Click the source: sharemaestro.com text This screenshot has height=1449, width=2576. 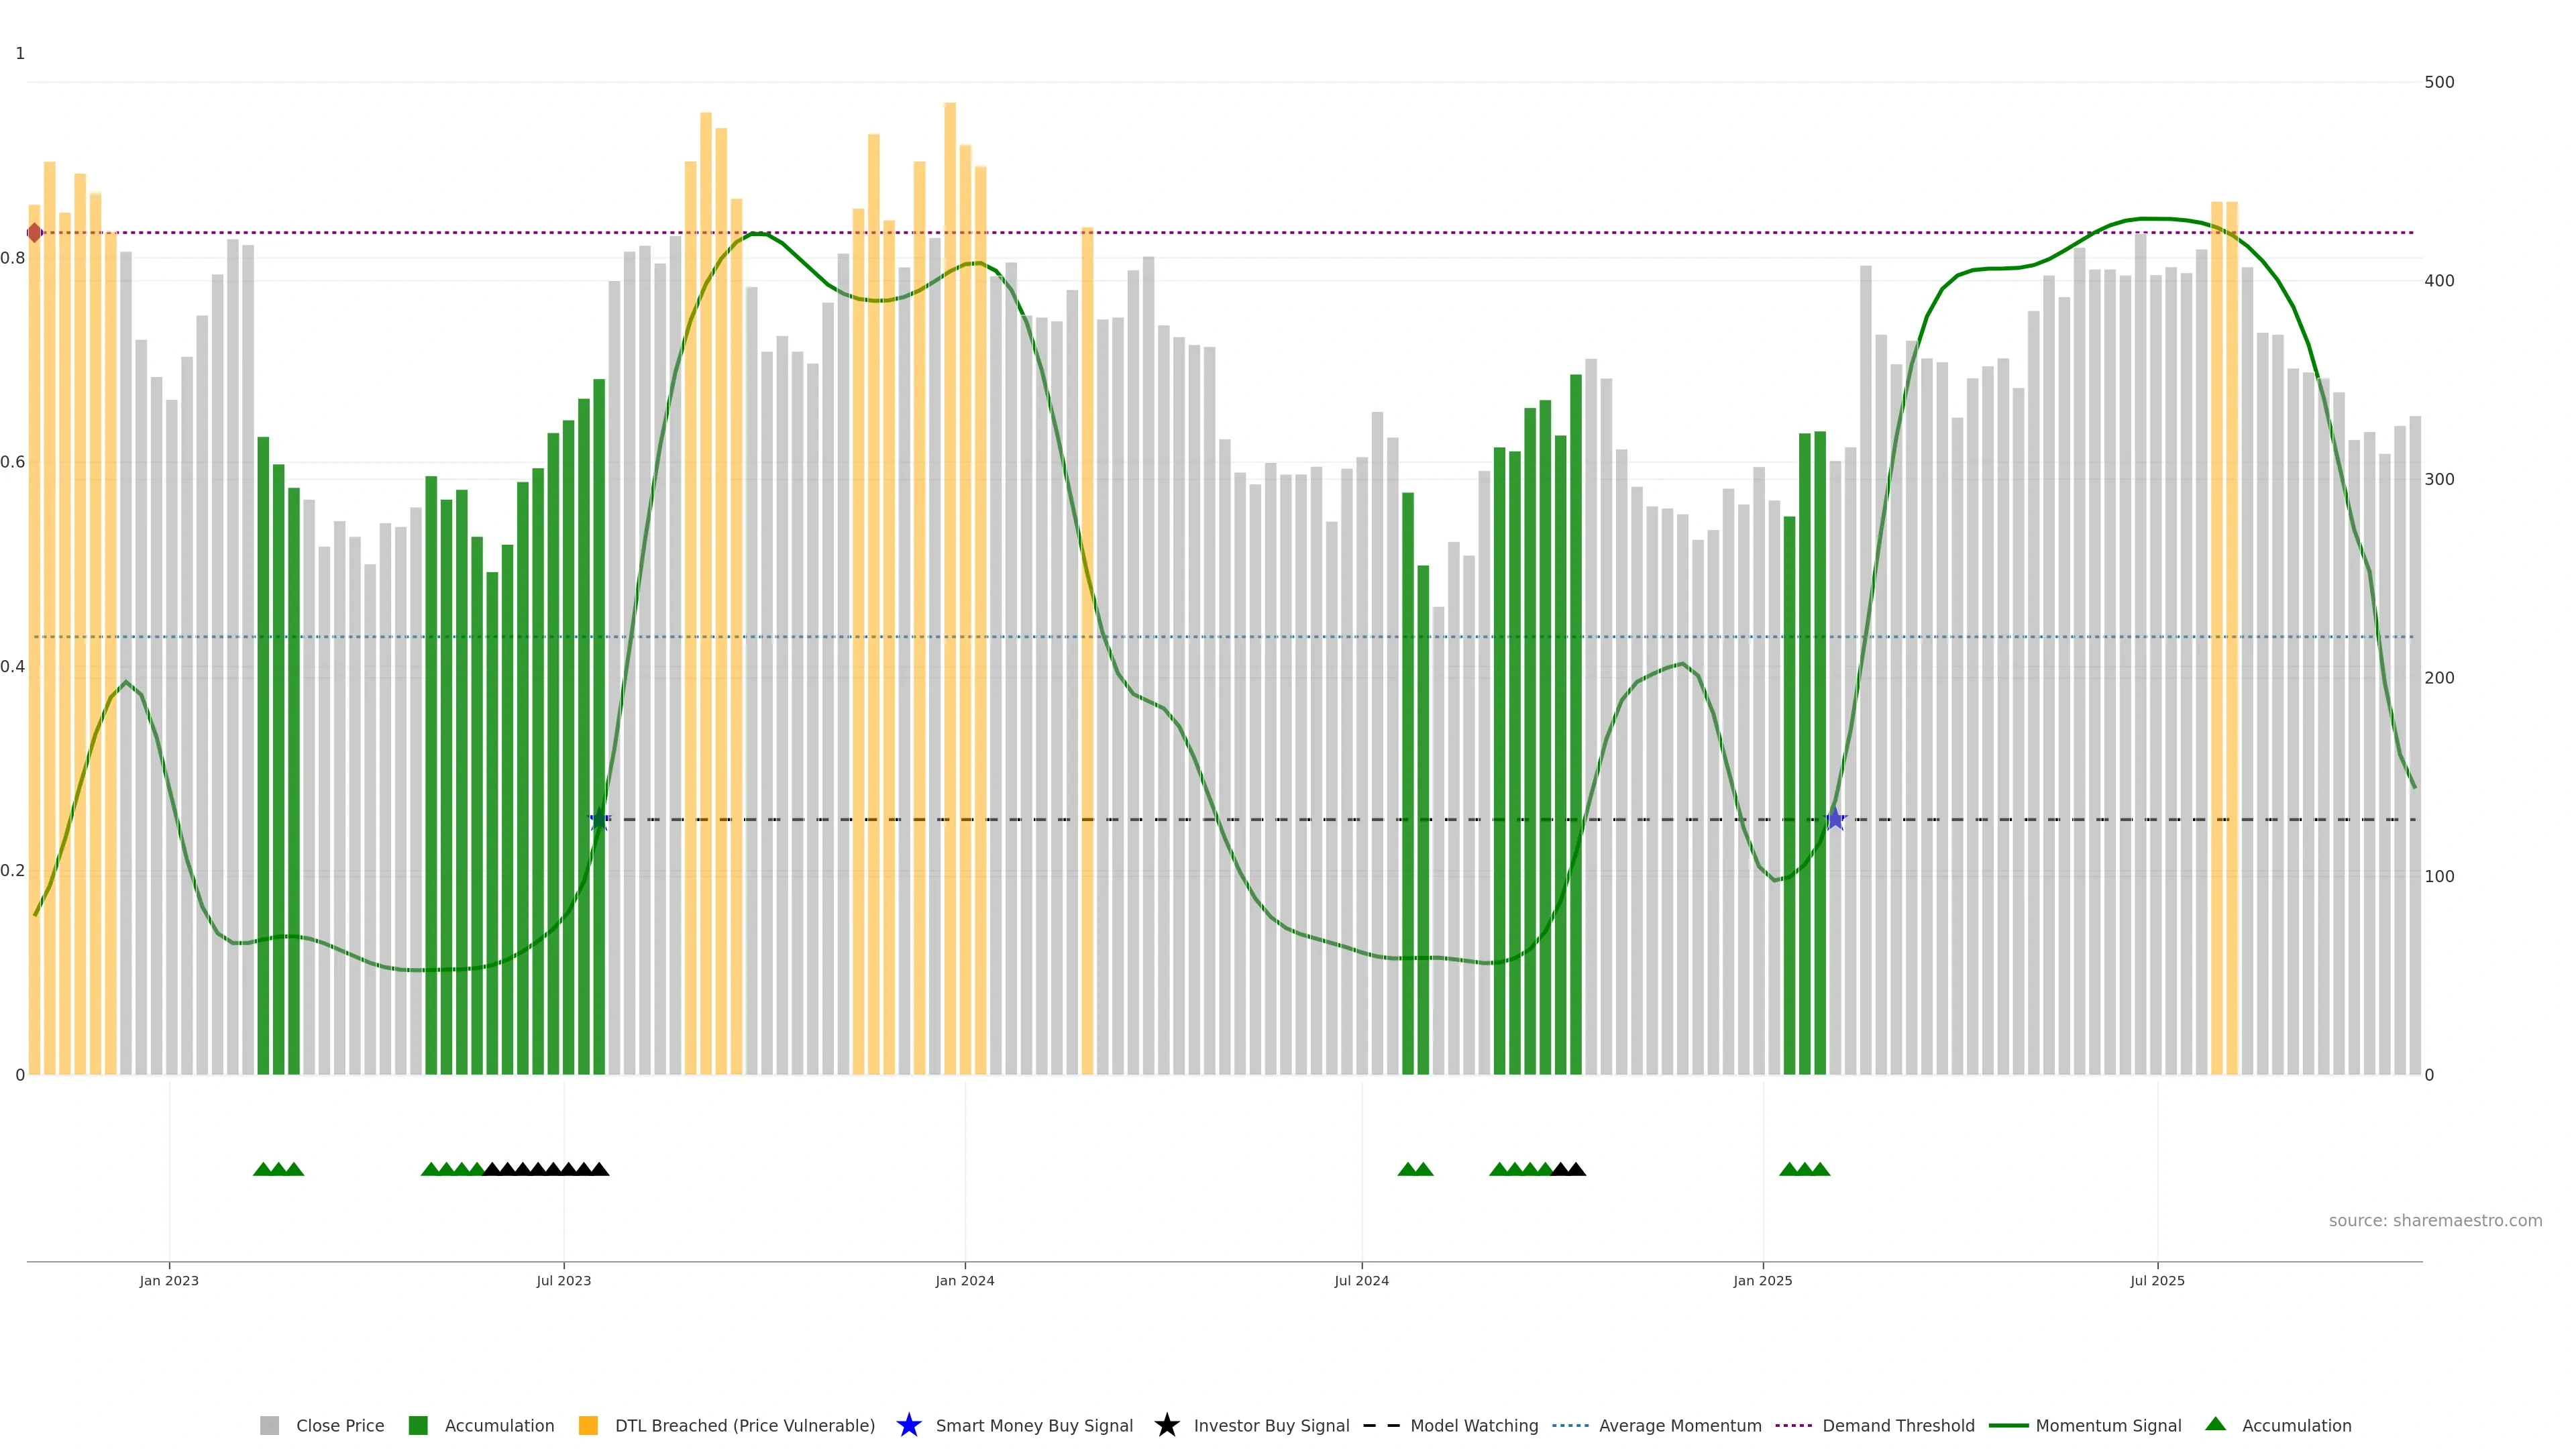click(x=2435, y=1221)
